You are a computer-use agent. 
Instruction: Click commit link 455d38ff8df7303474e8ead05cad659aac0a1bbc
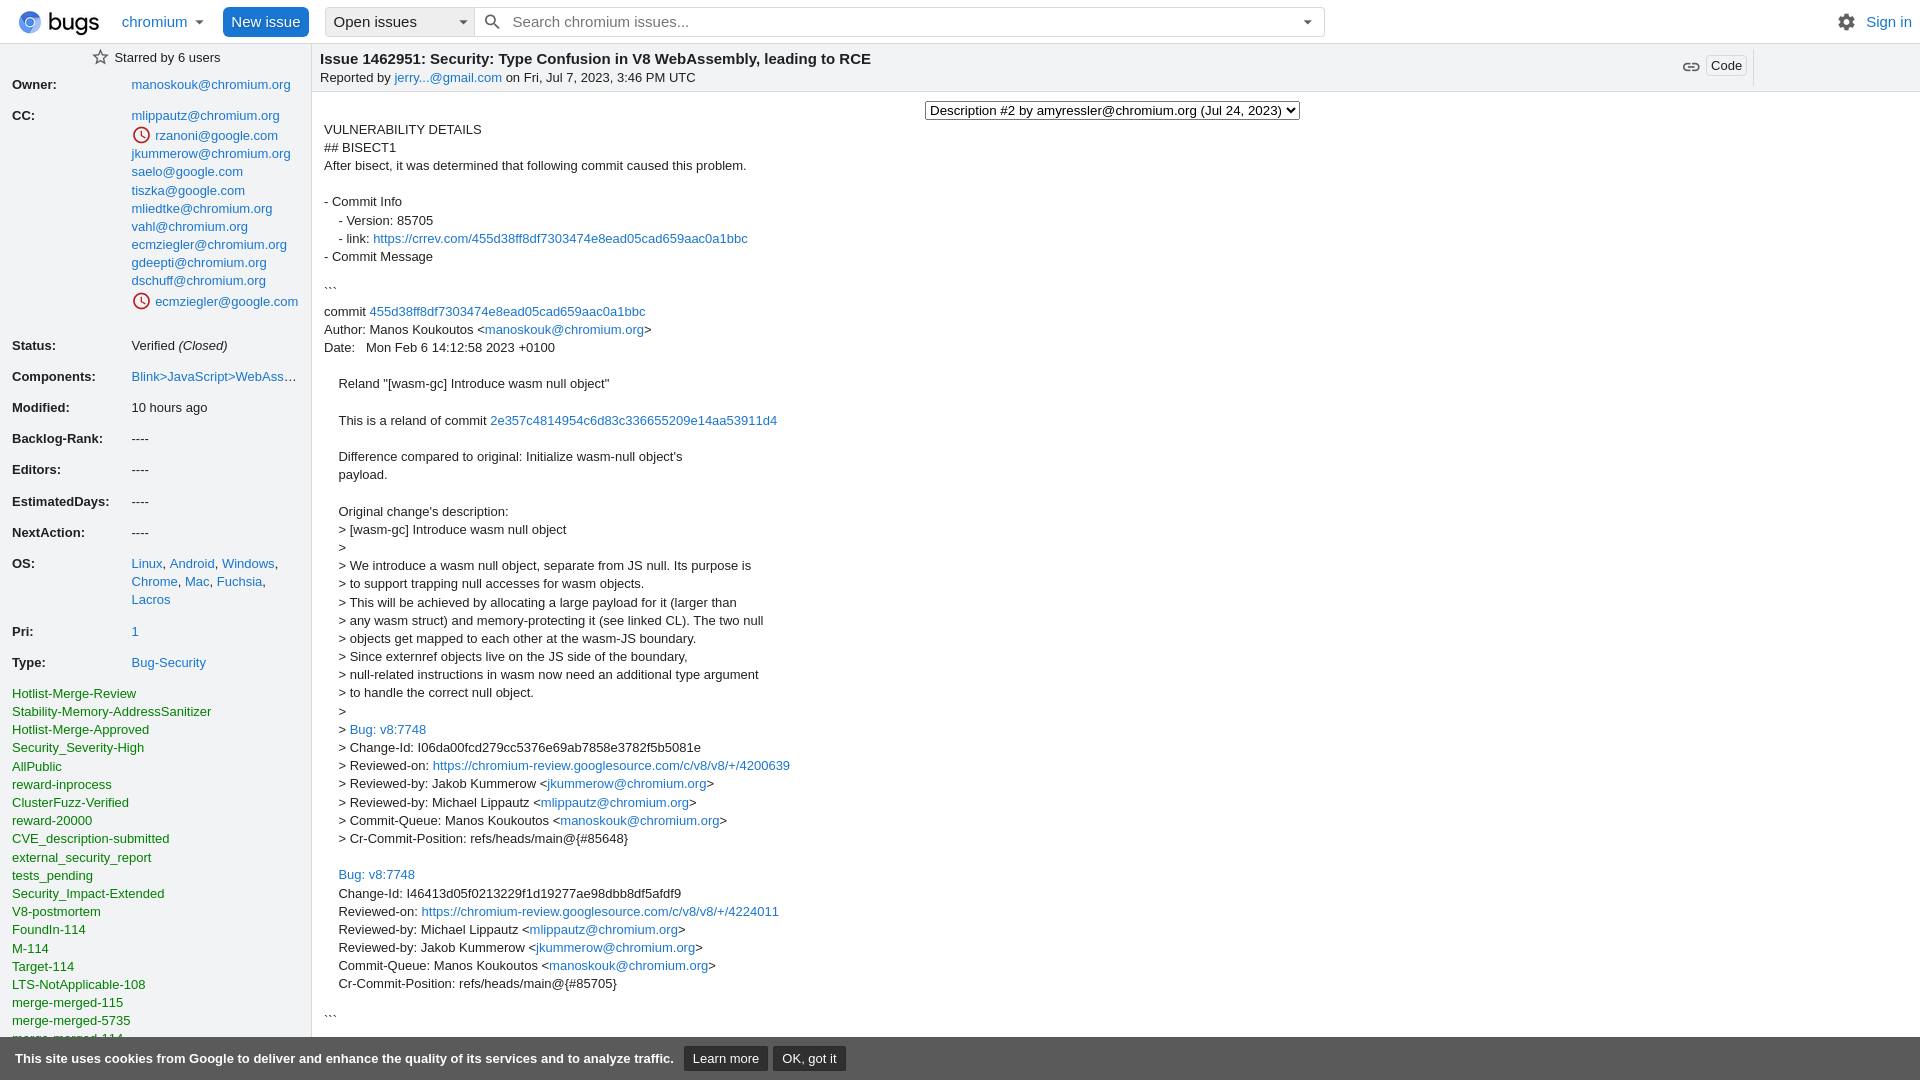click(506, 310)
